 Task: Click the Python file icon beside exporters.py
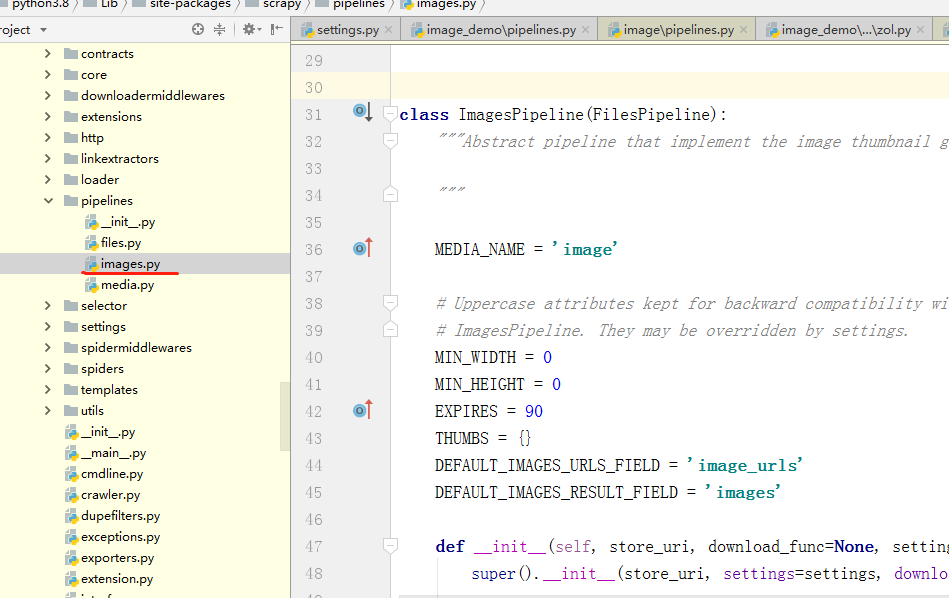71,558
